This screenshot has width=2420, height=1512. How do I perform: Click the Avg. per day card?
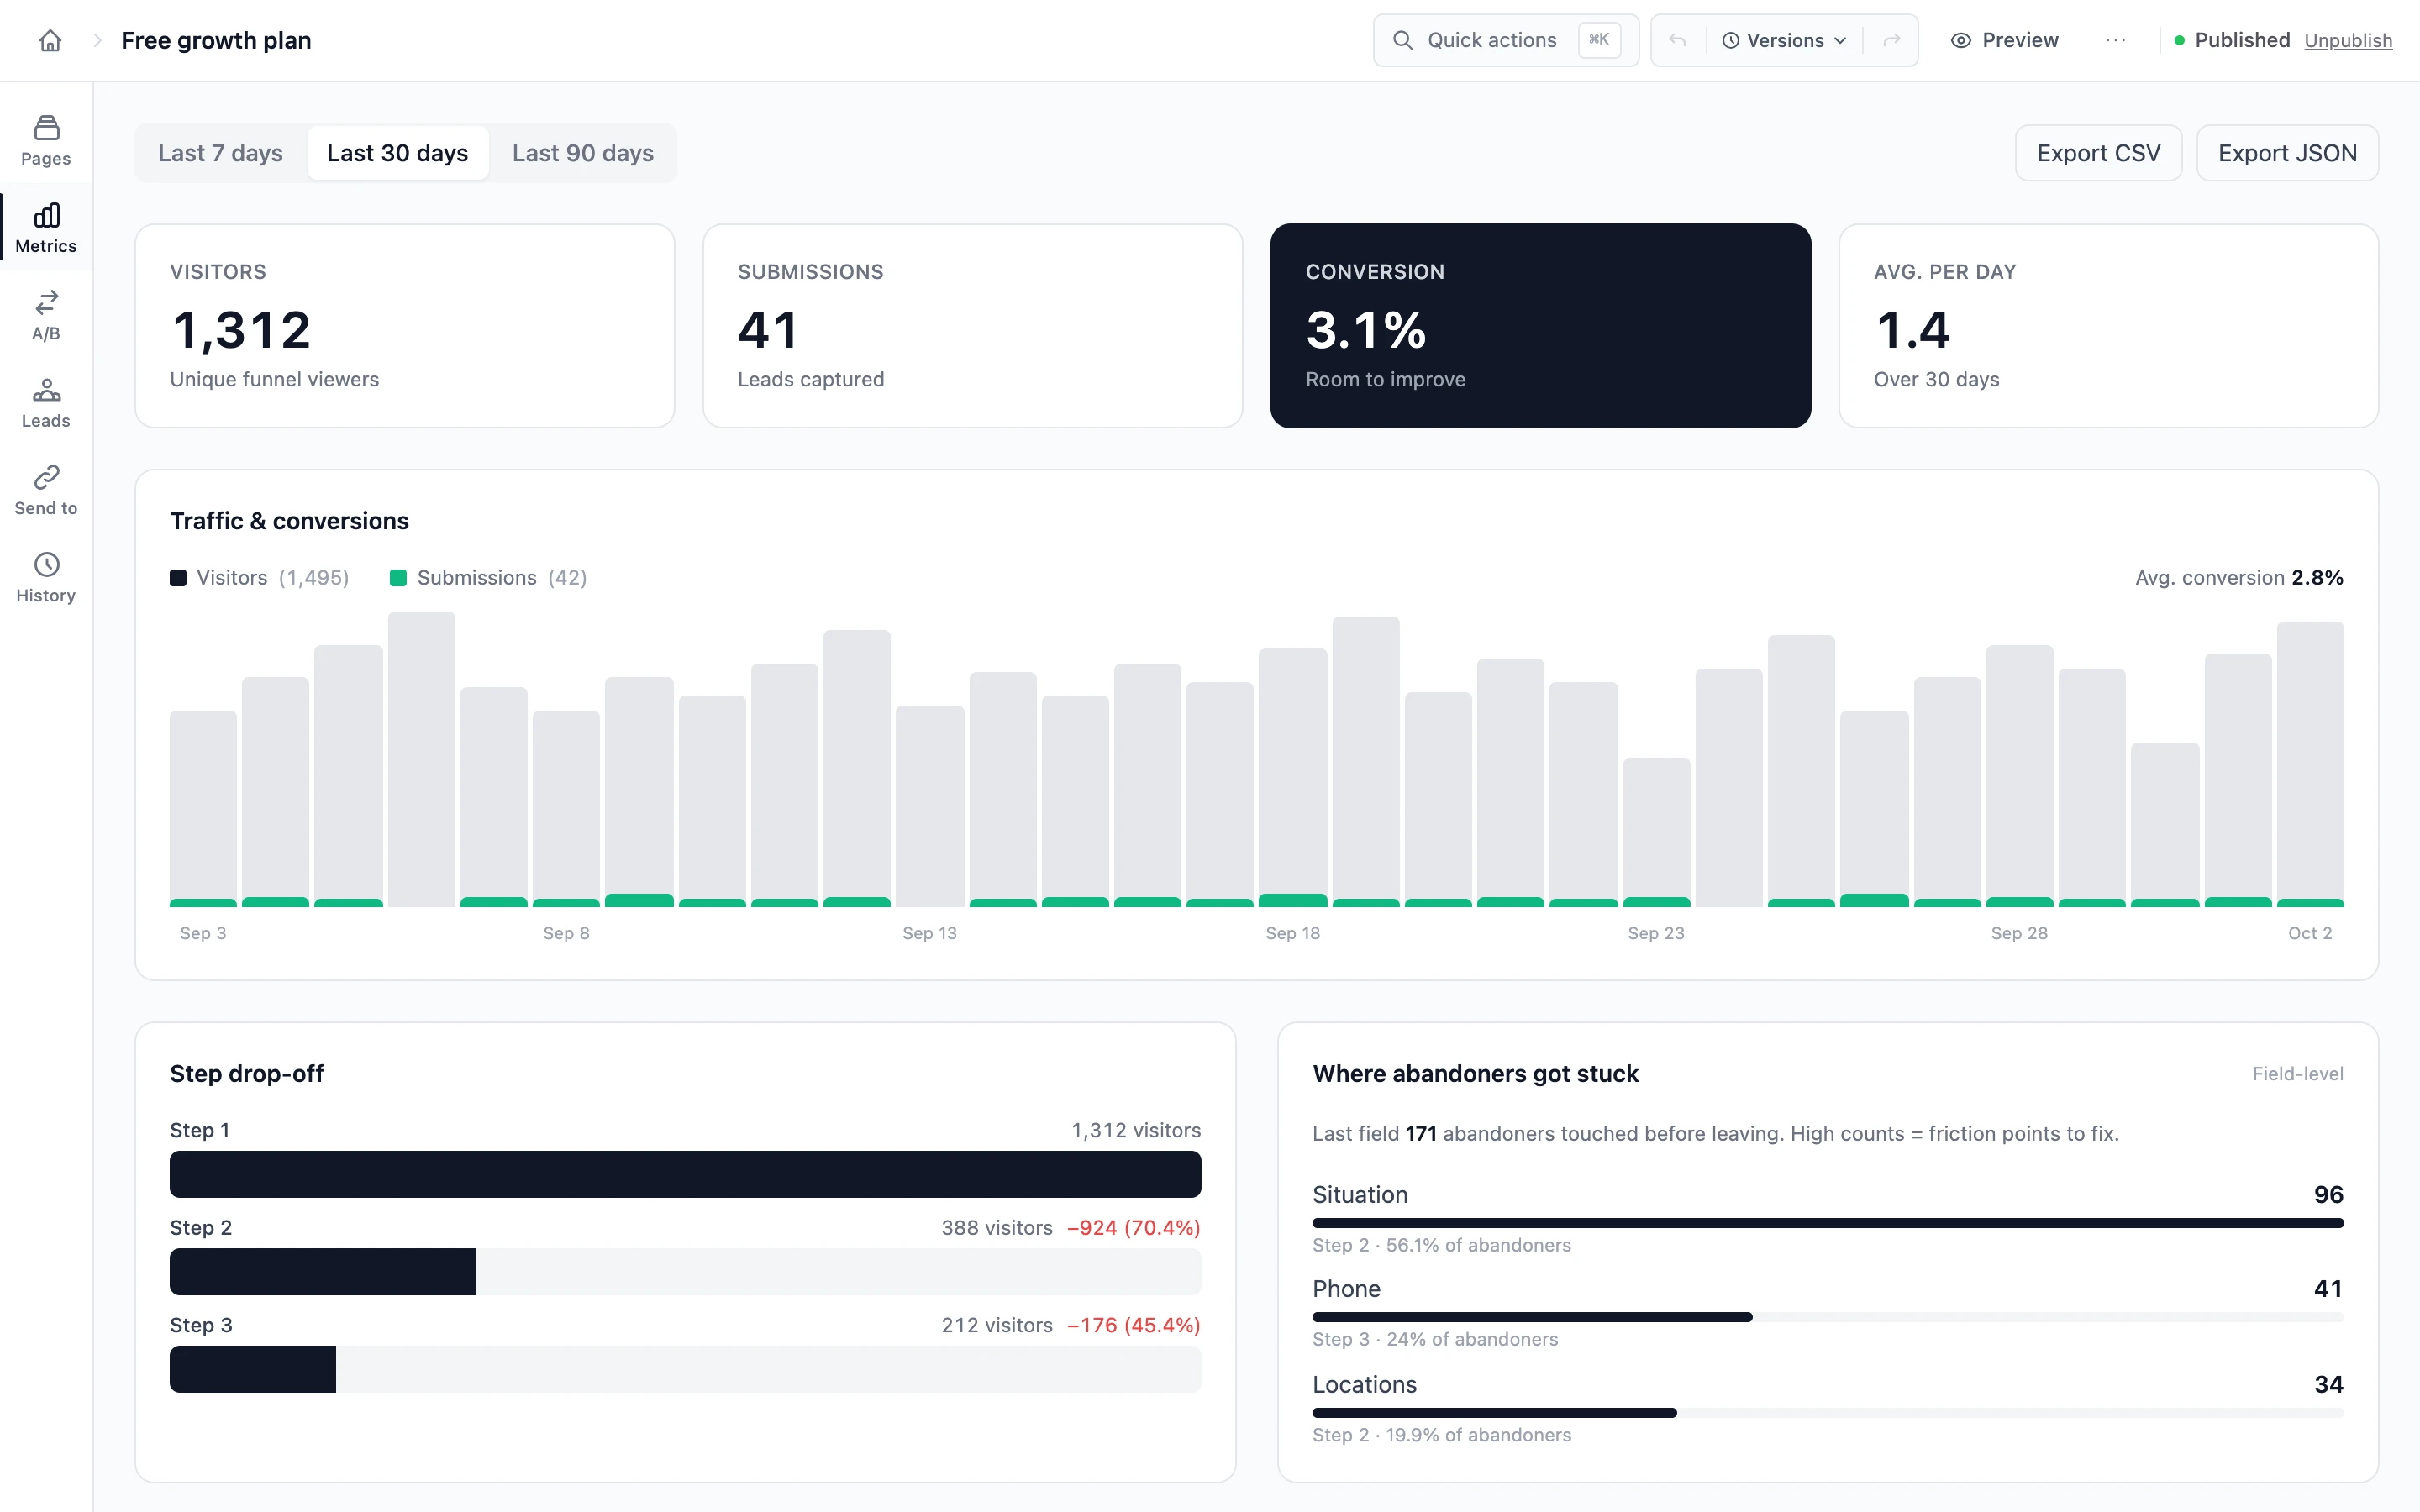(x=2108, y=326)
